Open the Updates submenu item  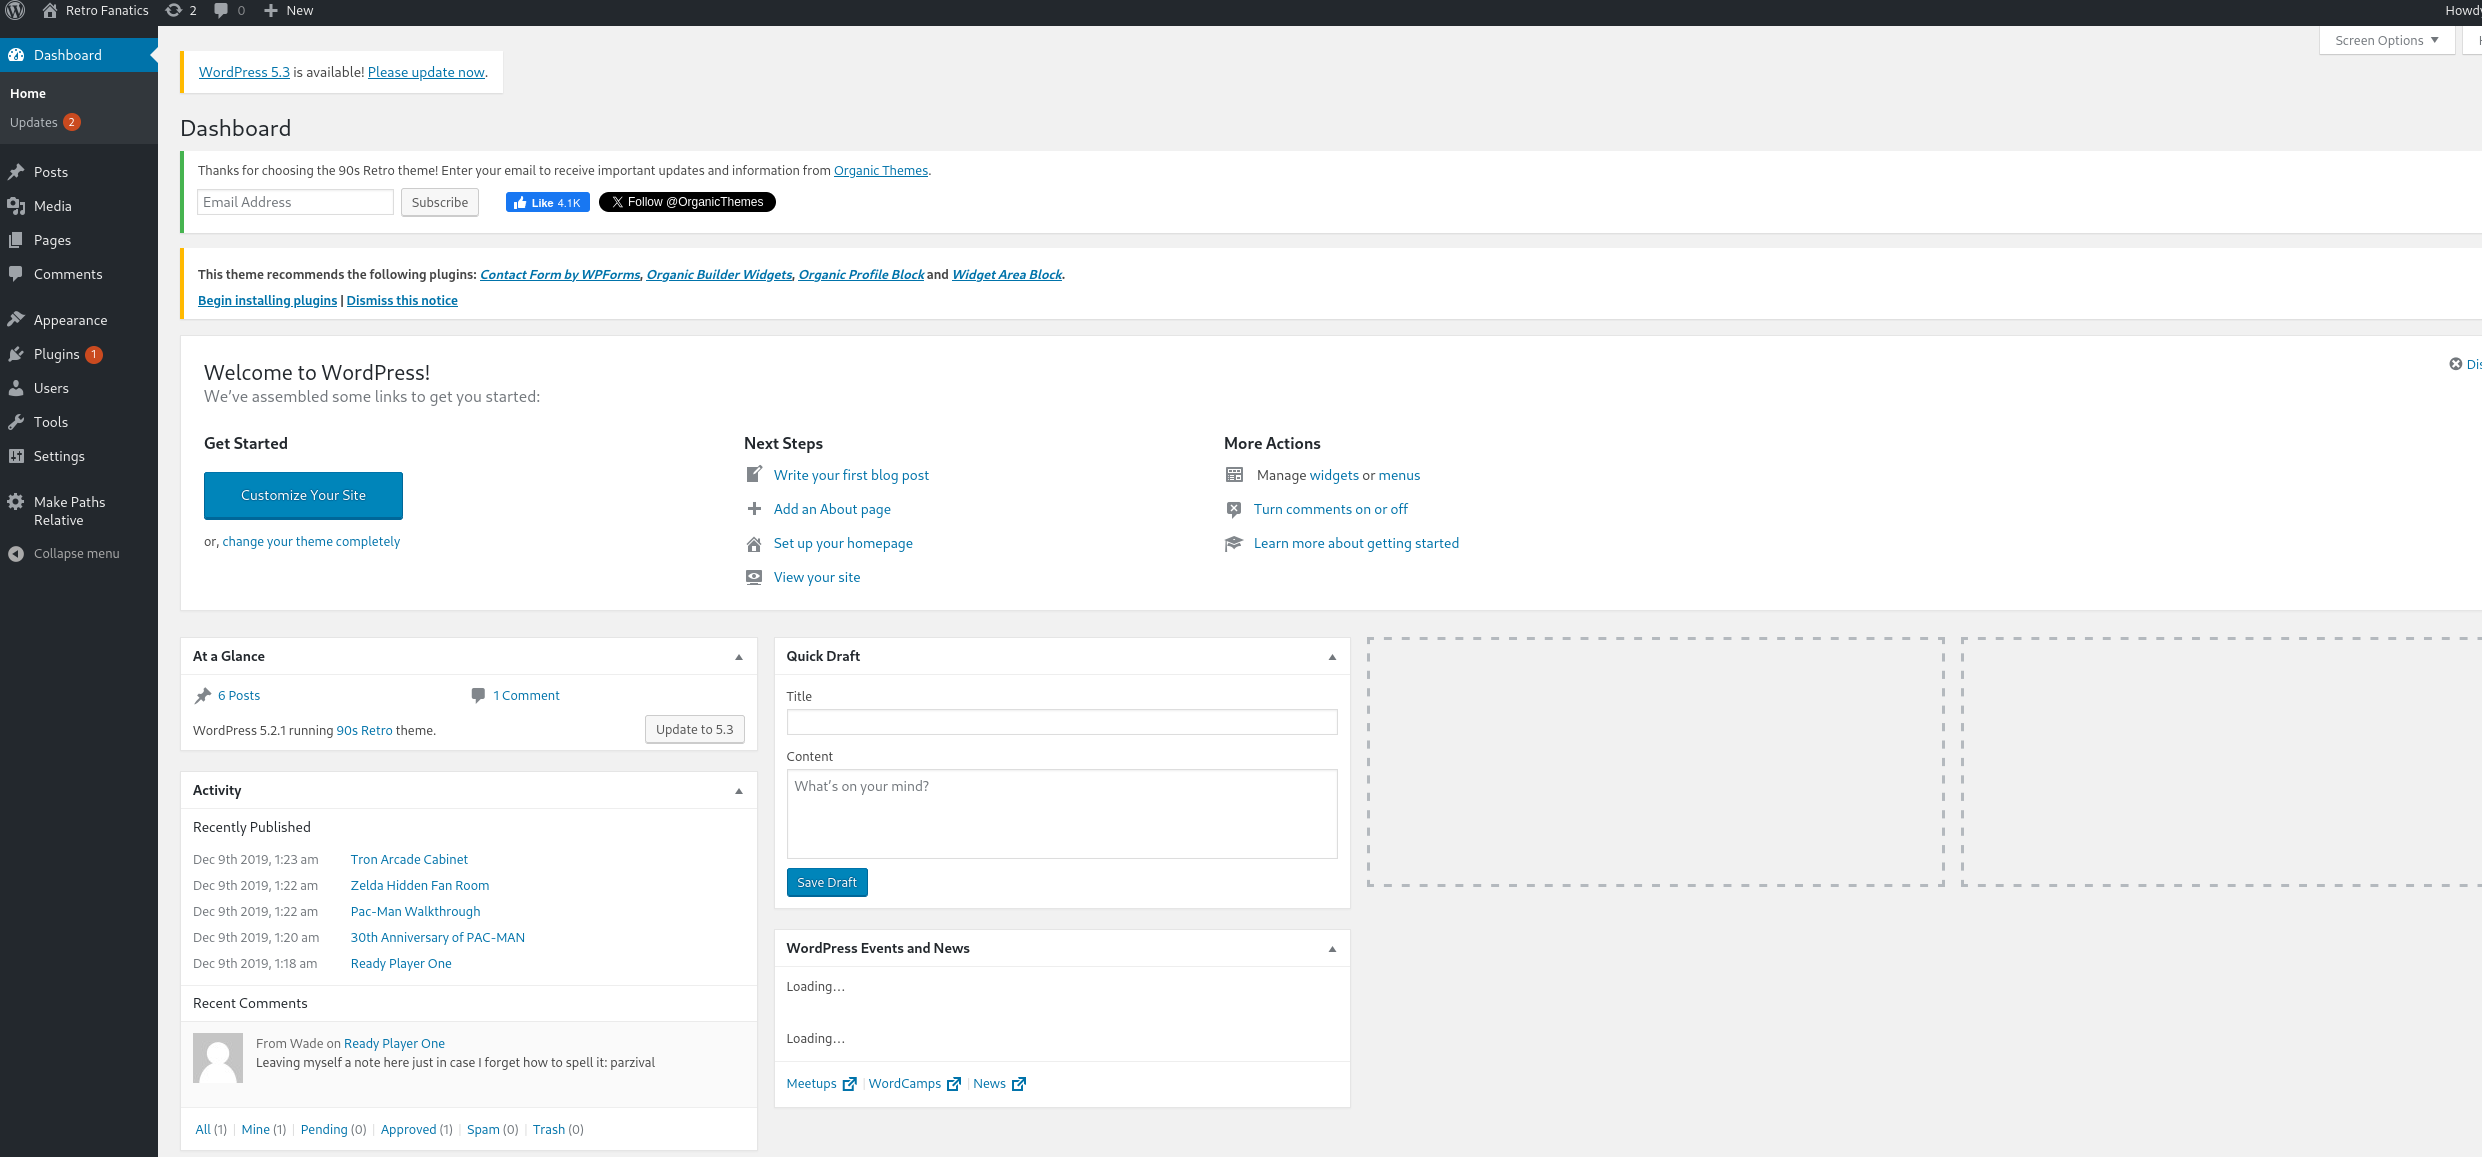click(34, 122)
